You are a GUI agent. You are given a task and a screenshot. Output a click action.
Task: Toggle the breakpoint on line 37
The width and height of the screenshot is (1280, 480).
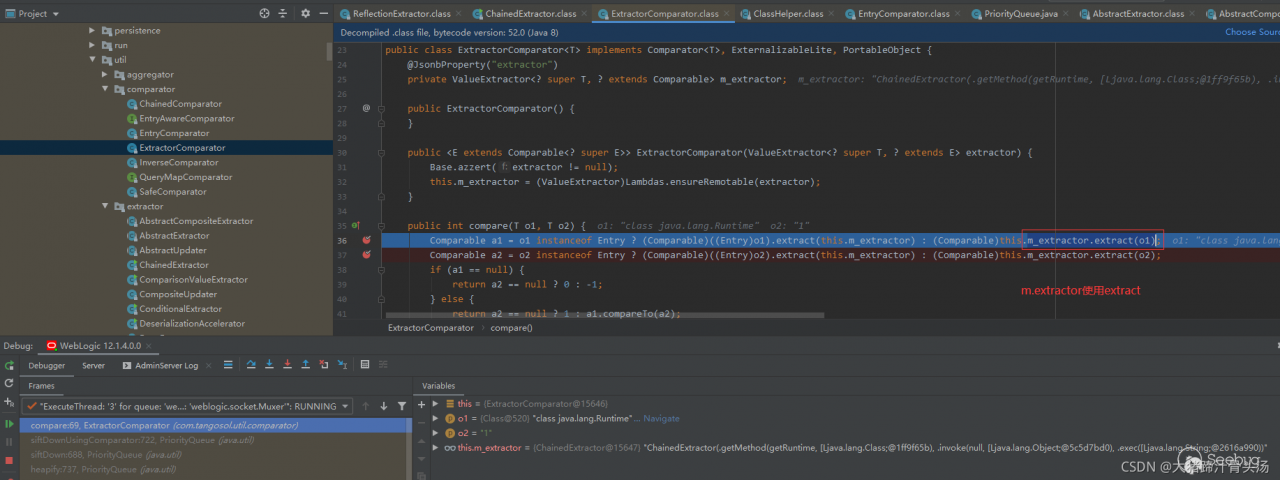[366, 255]
